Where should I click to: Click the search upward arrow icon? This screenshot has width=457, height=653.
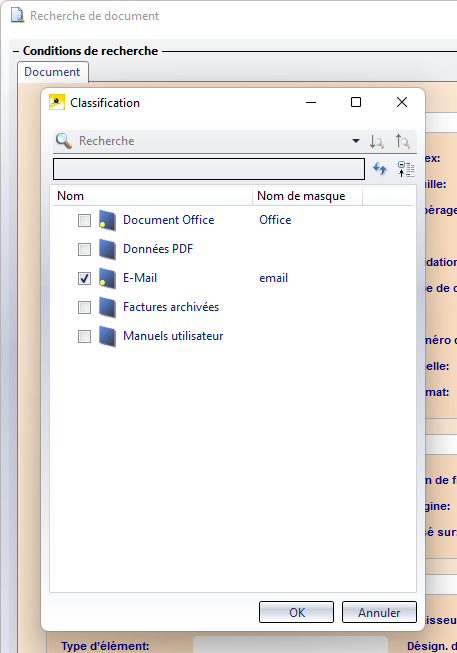click(402, 141)
